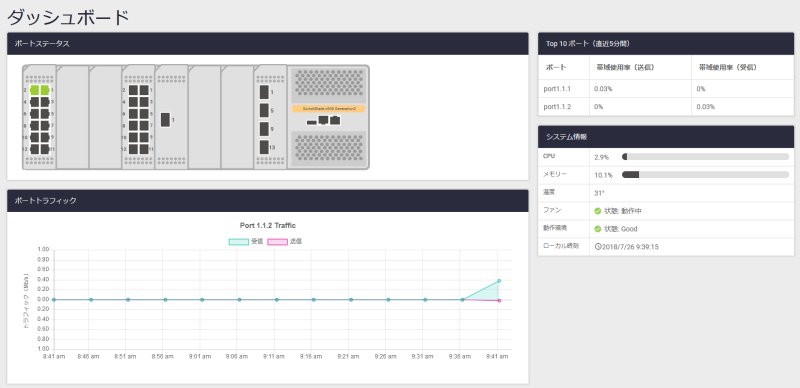The height and width of the screenshot is (388, 800).
Task: Click the USB slot on the controller module
Action: 312,123
